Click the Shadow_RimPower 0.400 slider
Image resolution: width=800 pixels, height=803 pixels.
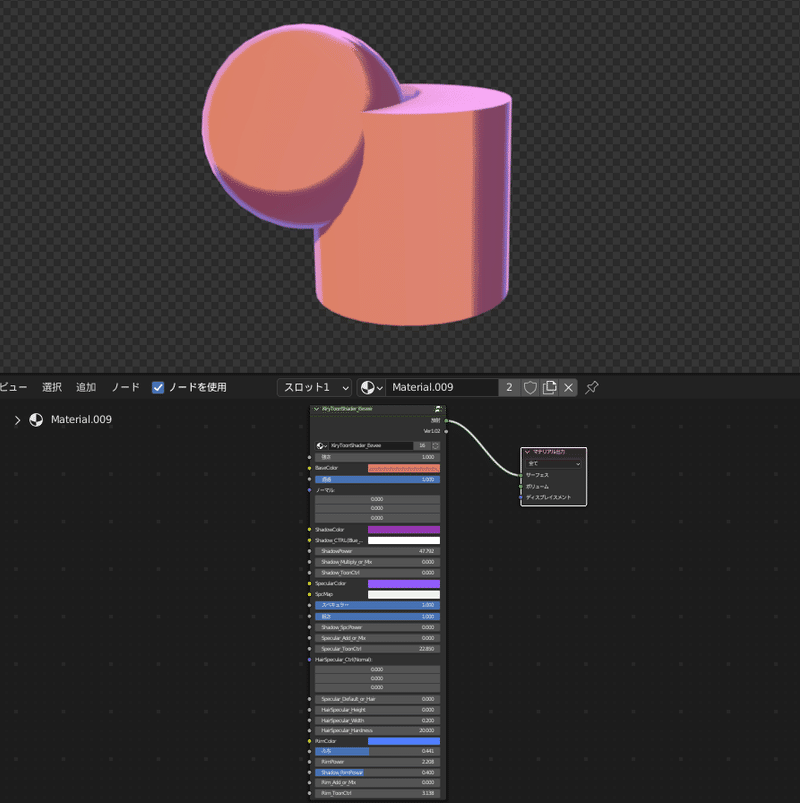point(377,772)
